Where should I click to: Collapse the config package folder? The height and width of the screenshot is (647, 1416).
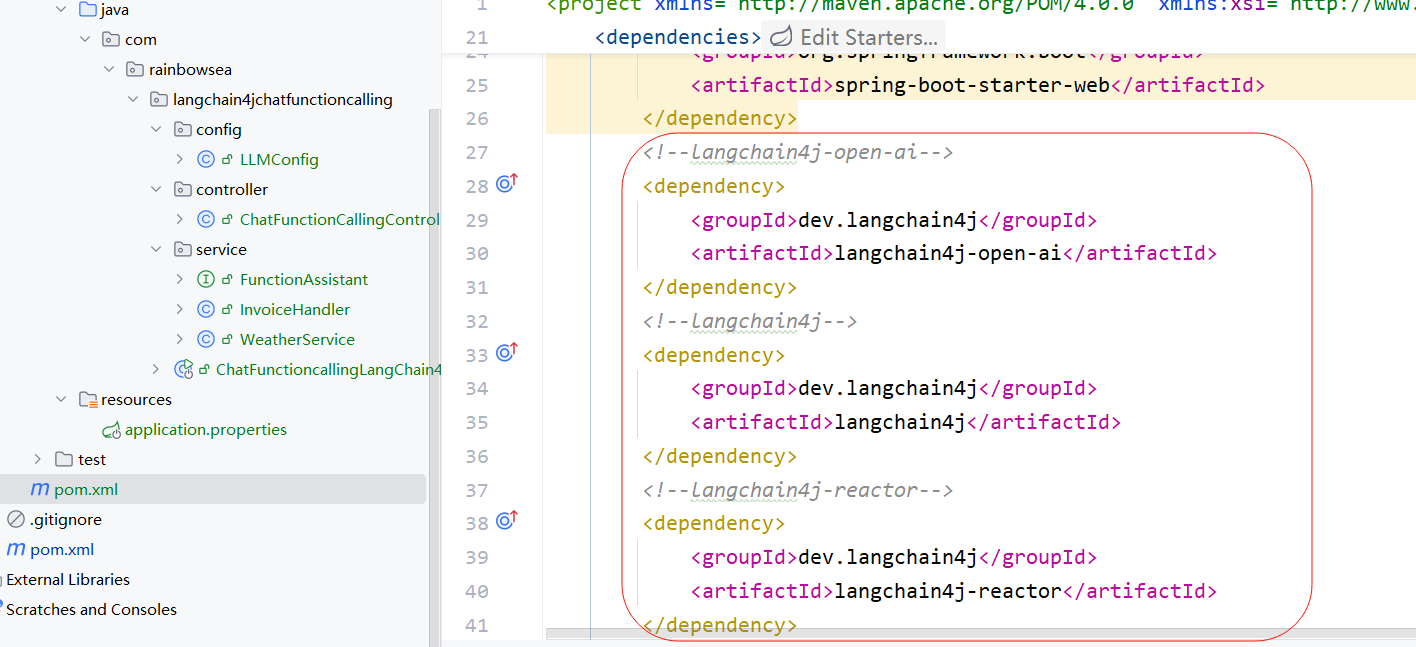pos(156,130)
